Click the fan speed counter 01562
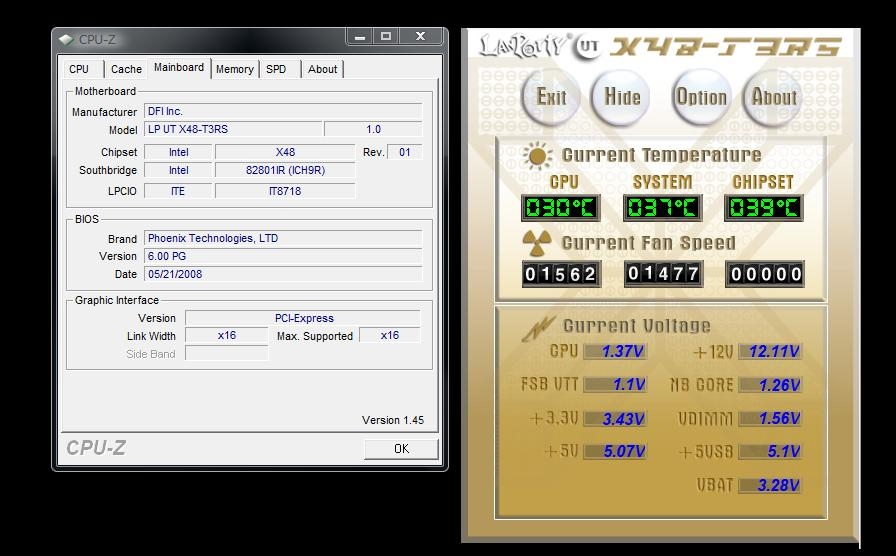The width and height of the screenshot is (896, 556). click(x=560, y=274)
